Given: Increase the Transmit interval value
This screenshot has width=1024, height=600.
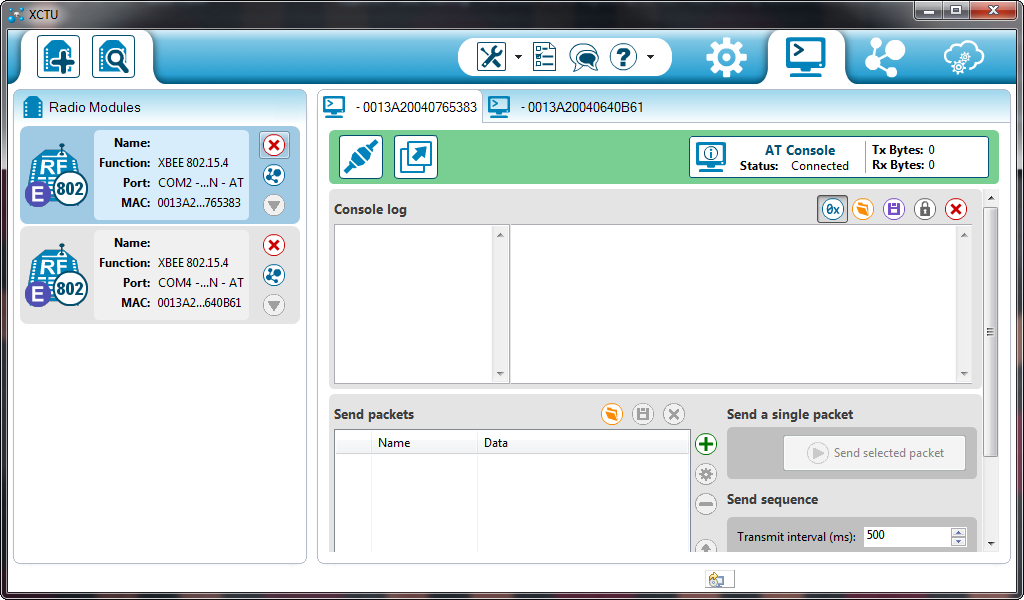Looking at the screenshot, I should (959, 532).
